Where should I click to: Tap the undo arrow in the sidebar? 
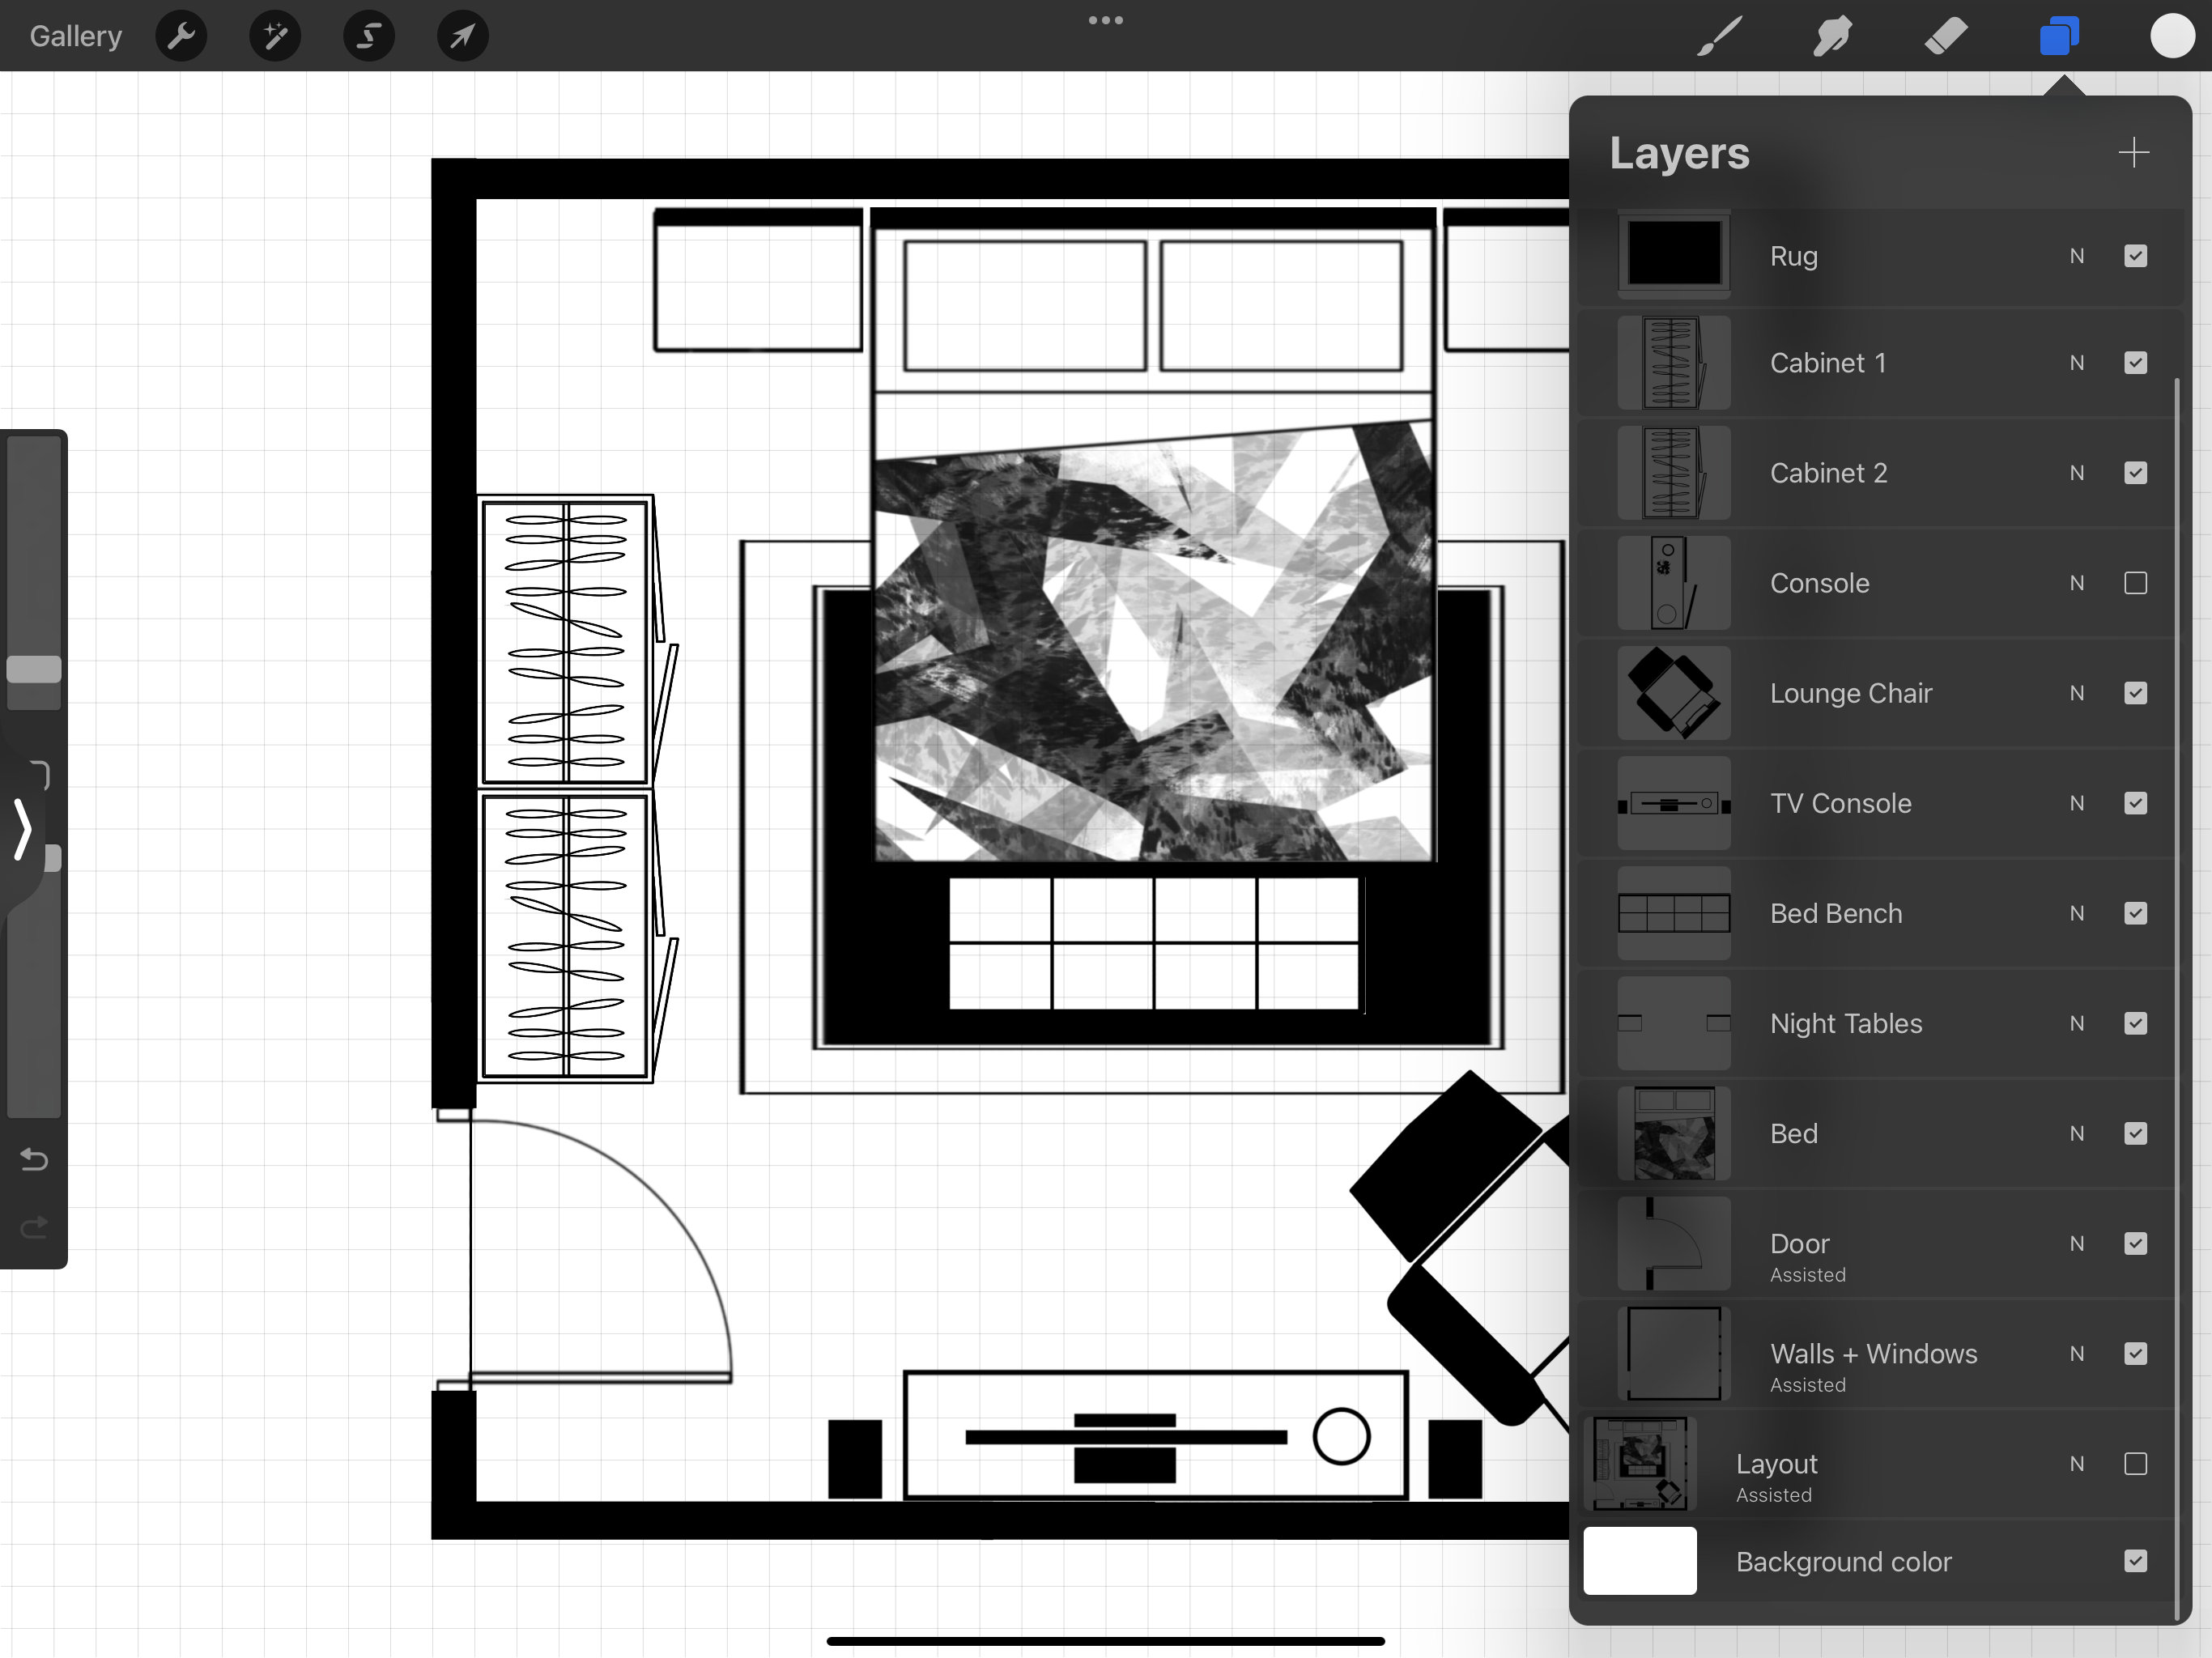point(33,1160)
